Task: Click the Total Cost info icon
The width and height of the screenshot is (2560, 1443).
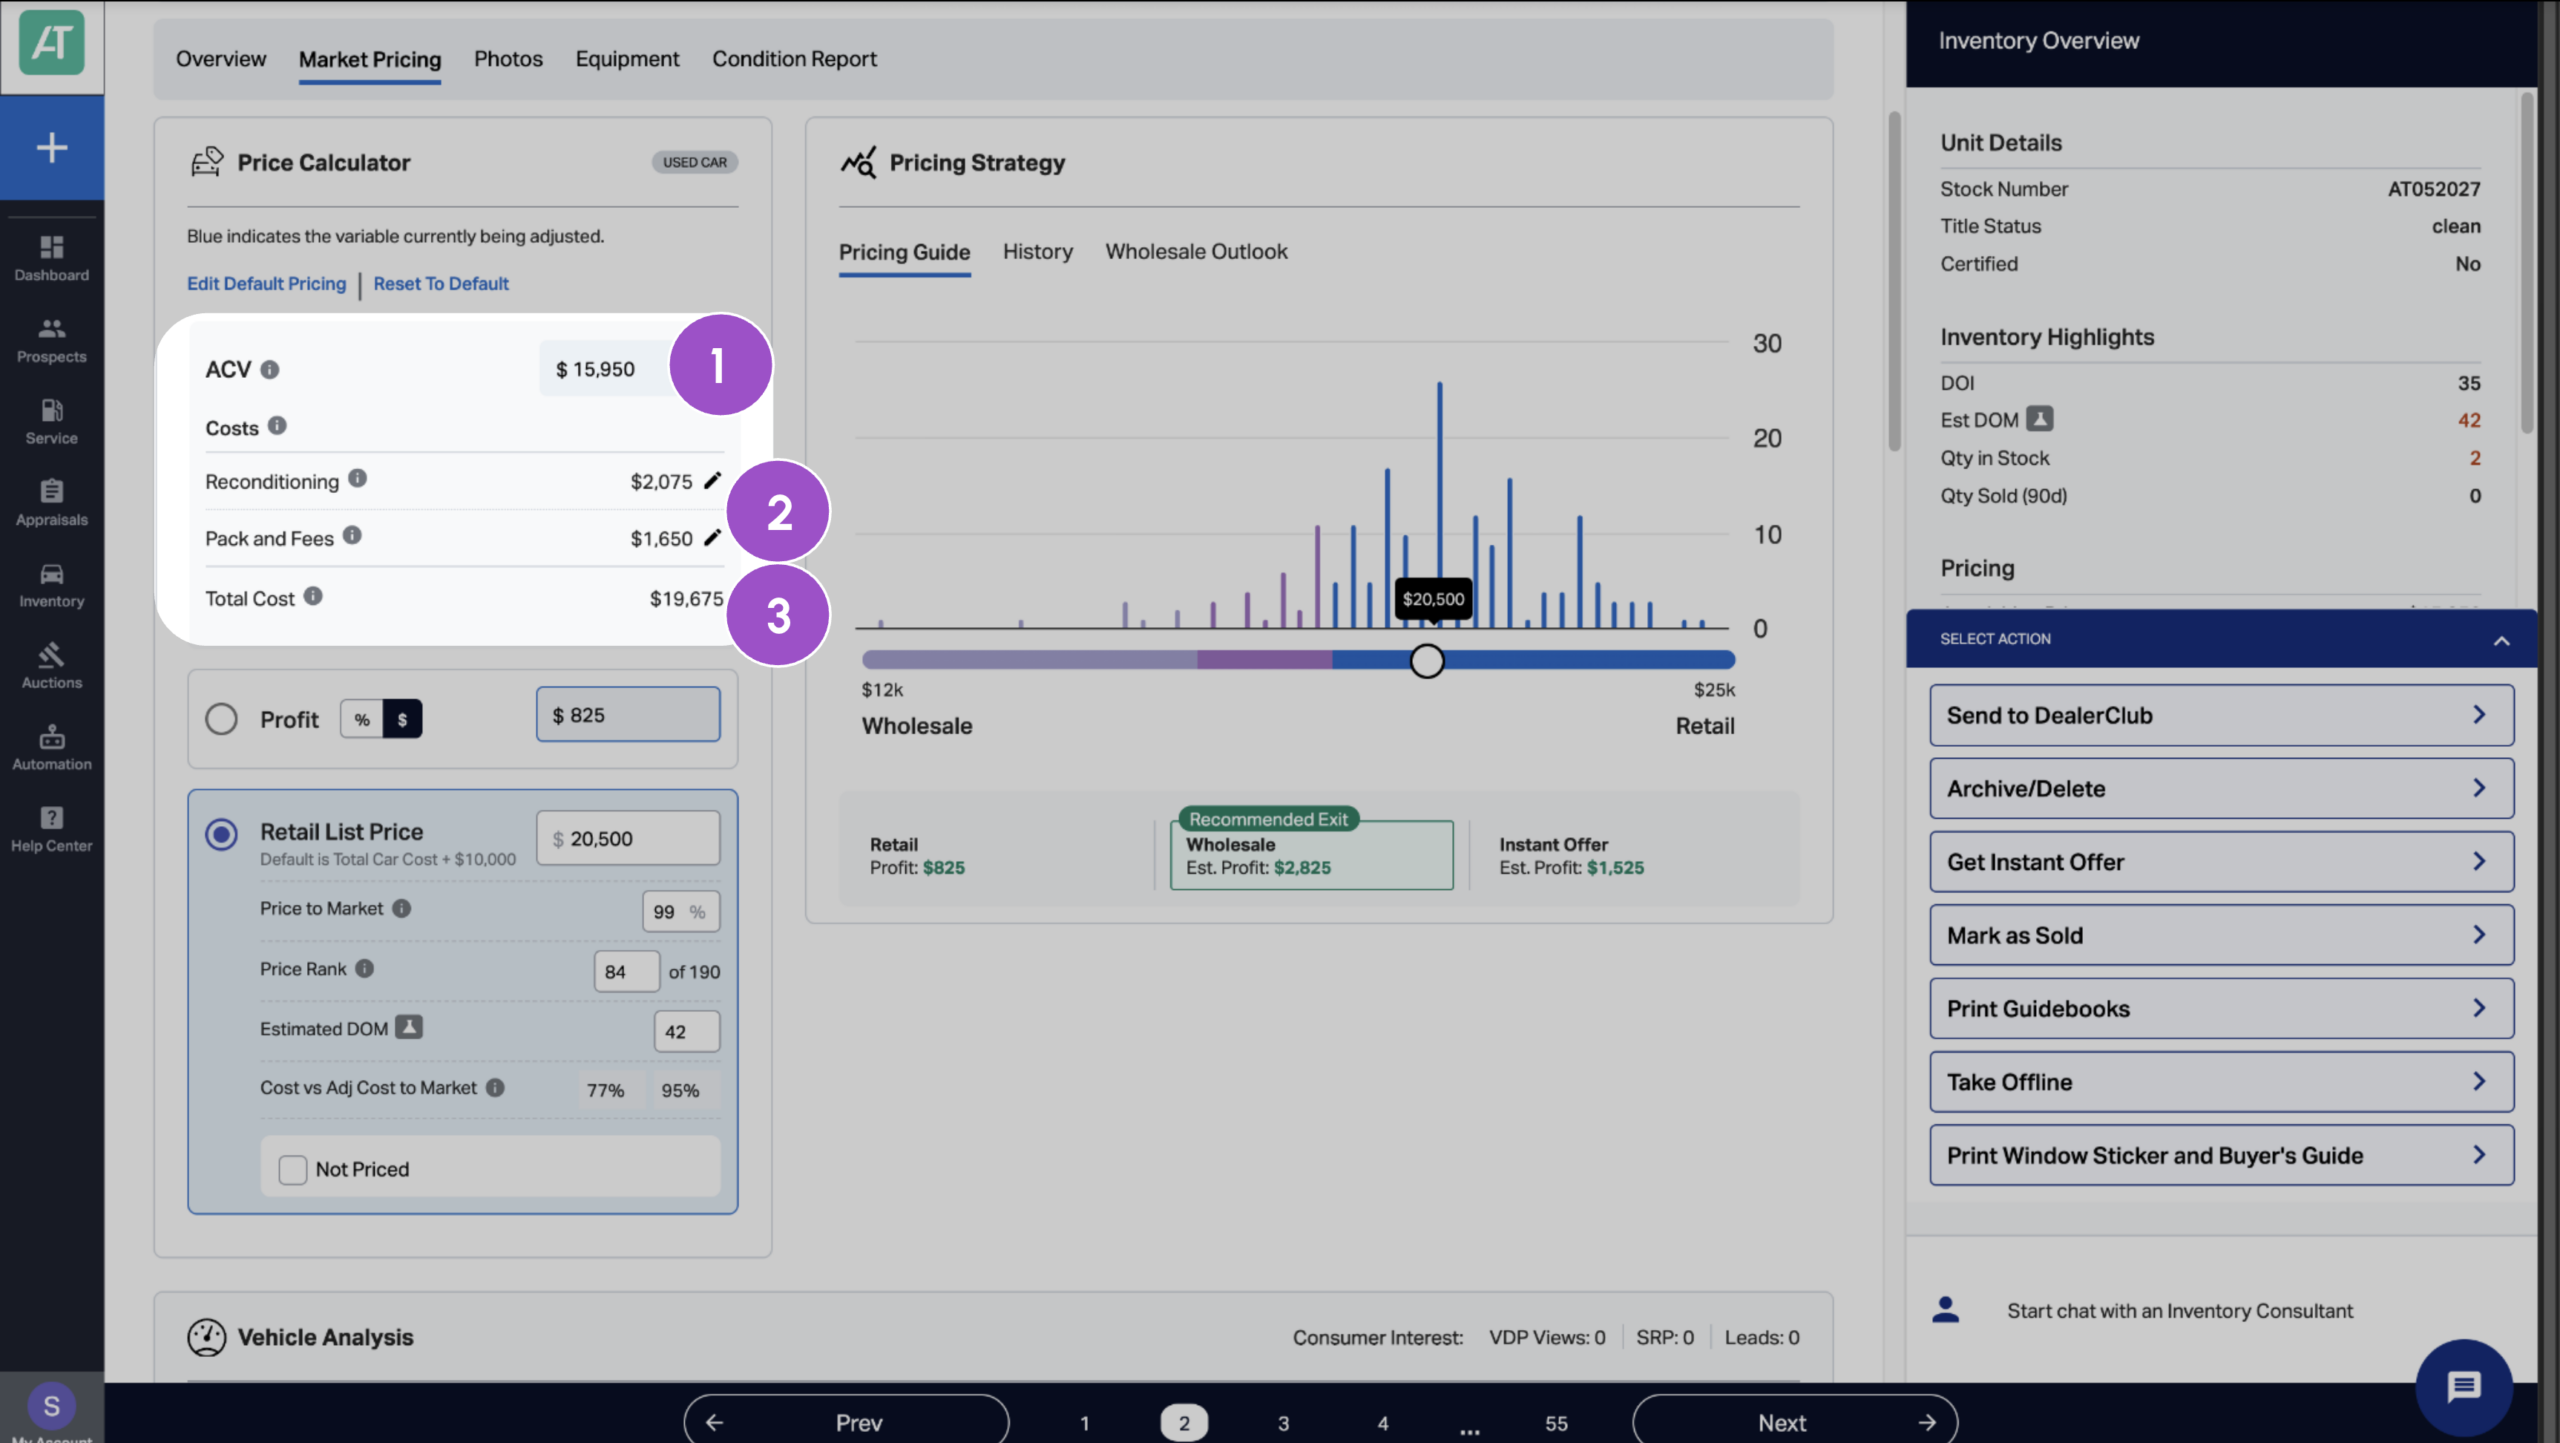Action: click(x=313, y=596)
